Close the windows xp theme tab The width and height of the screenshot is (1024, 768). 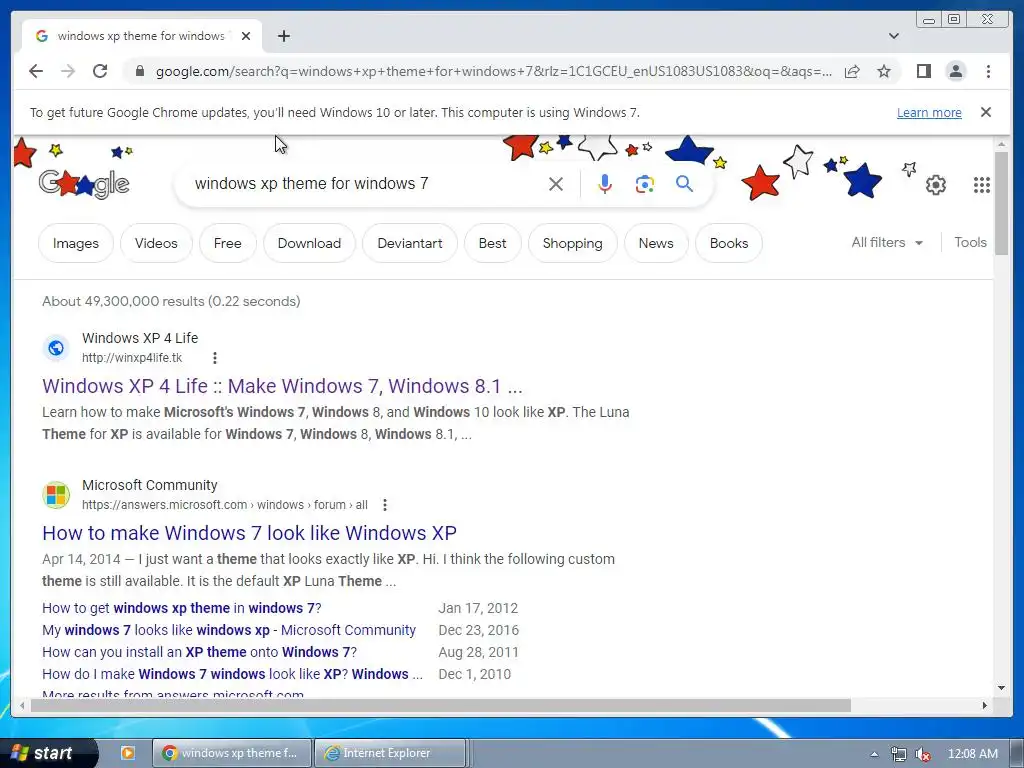pyautogui.click(x=246, y=36)
